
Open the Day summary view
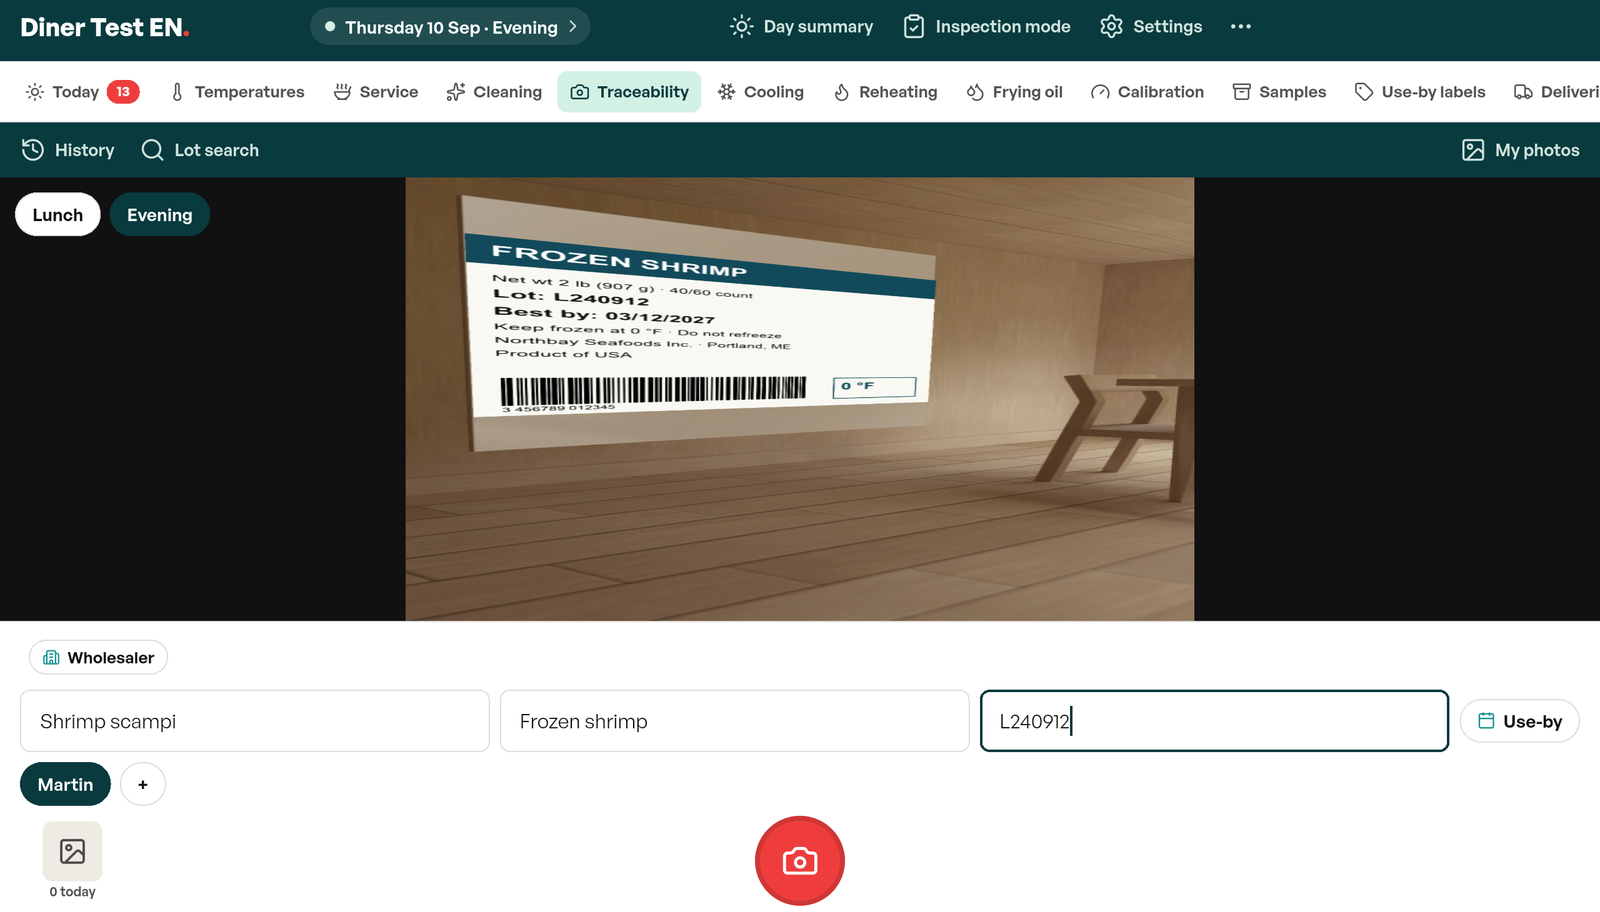(802, 27)
